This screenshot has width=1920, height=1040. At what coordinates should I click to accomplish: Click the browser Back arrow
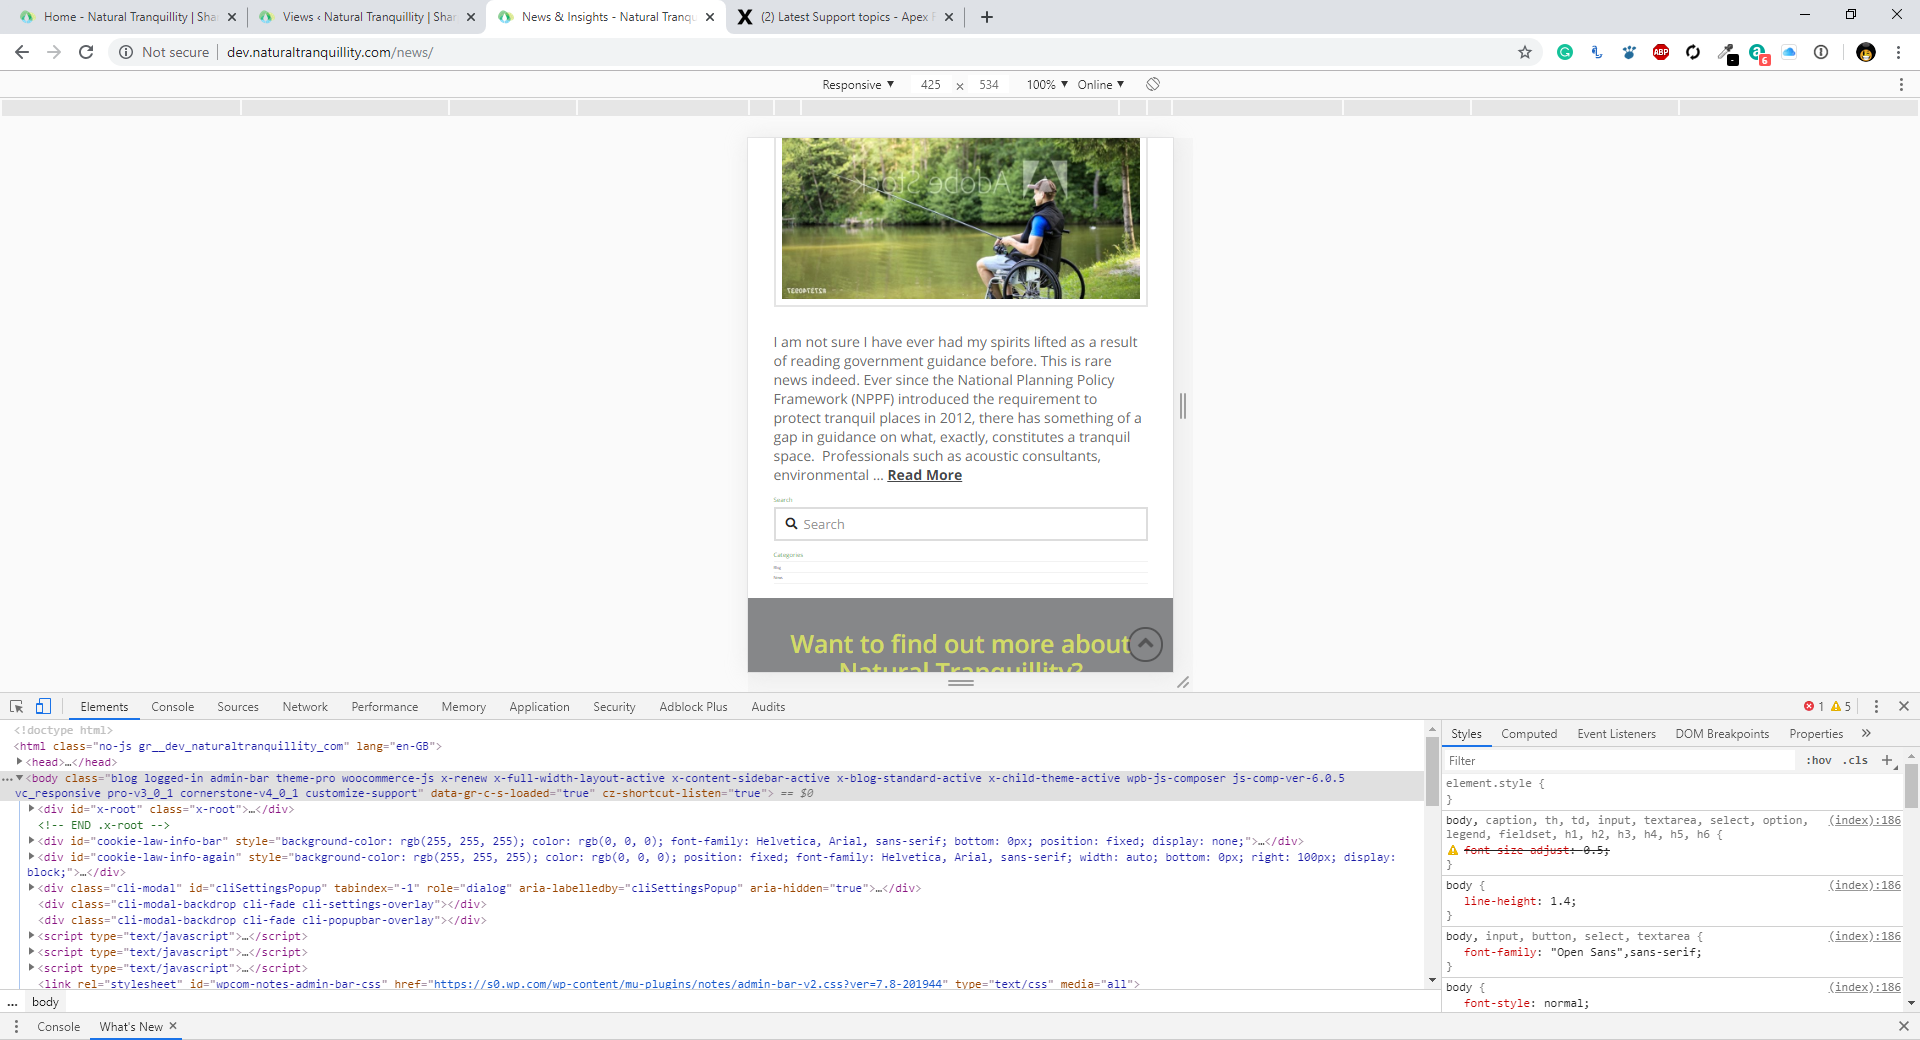pyautogui.click(x=22, y=52)
